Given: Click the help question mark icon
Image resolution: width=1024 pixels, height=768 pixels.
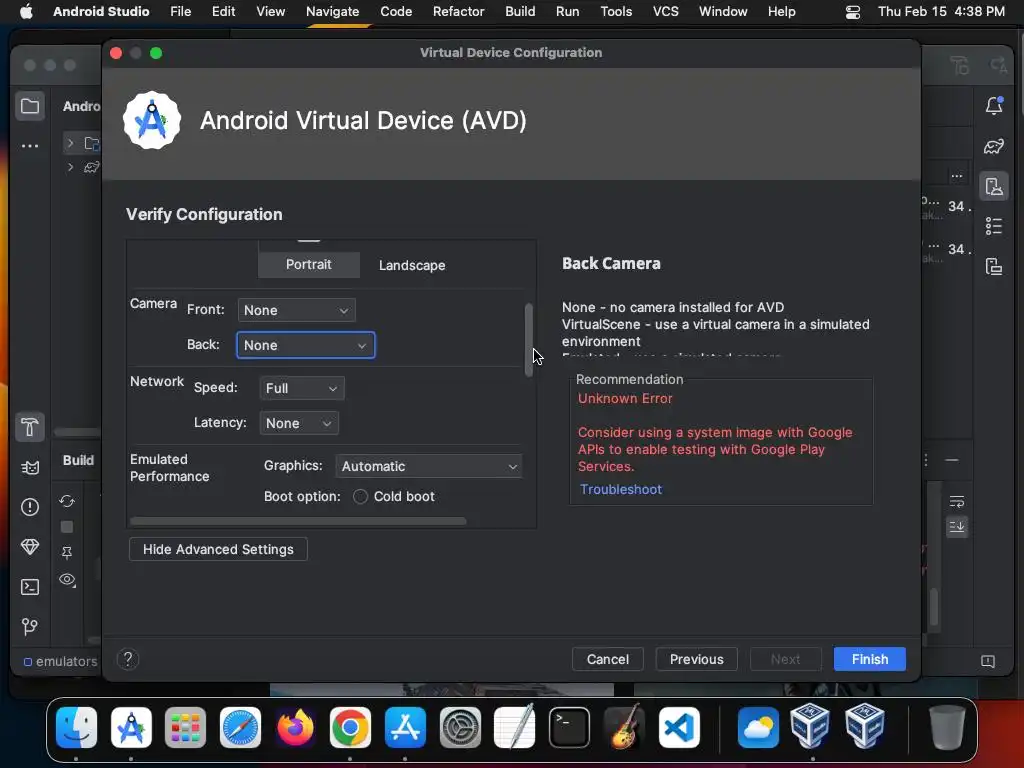Looking at the screenshot, I should click(x=128, y=659).
